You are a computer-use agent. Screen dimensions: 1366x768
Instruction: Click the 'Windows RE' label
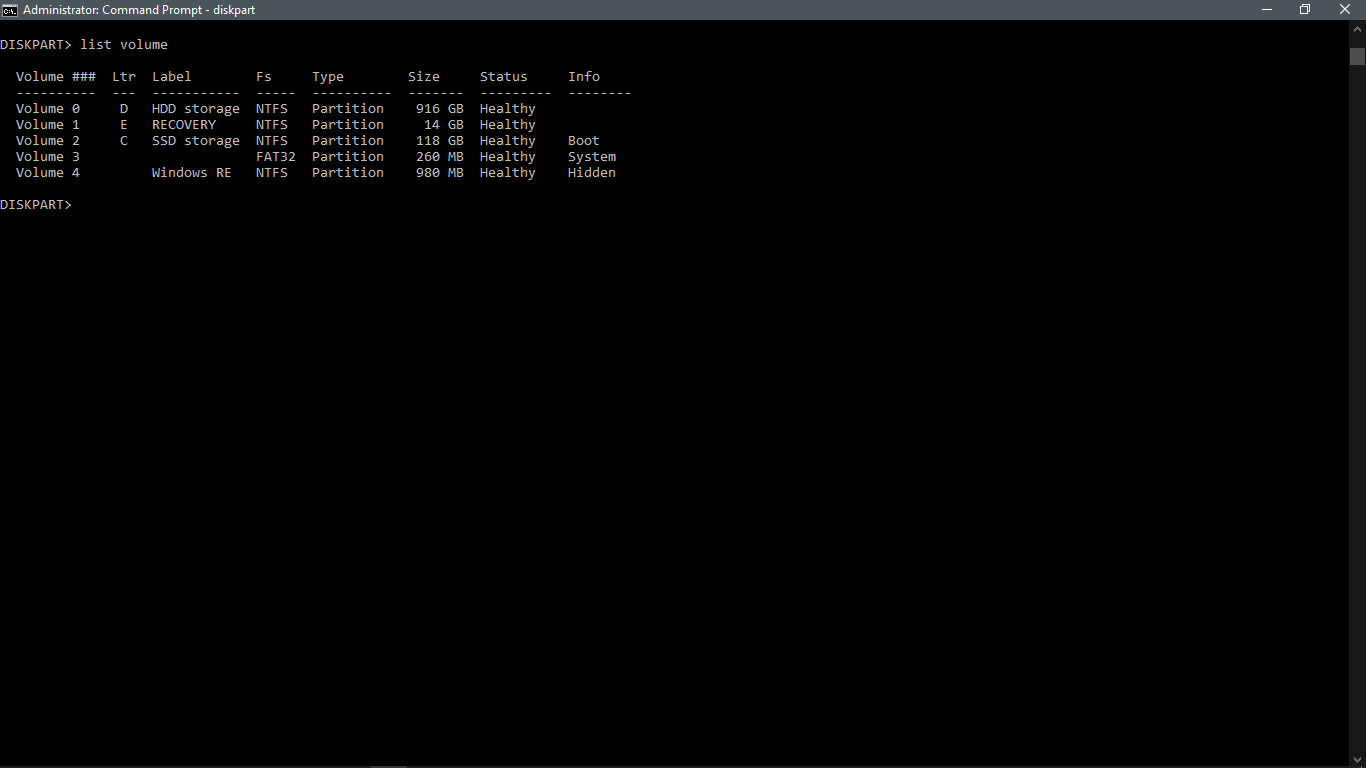click(x=192, y=173)
